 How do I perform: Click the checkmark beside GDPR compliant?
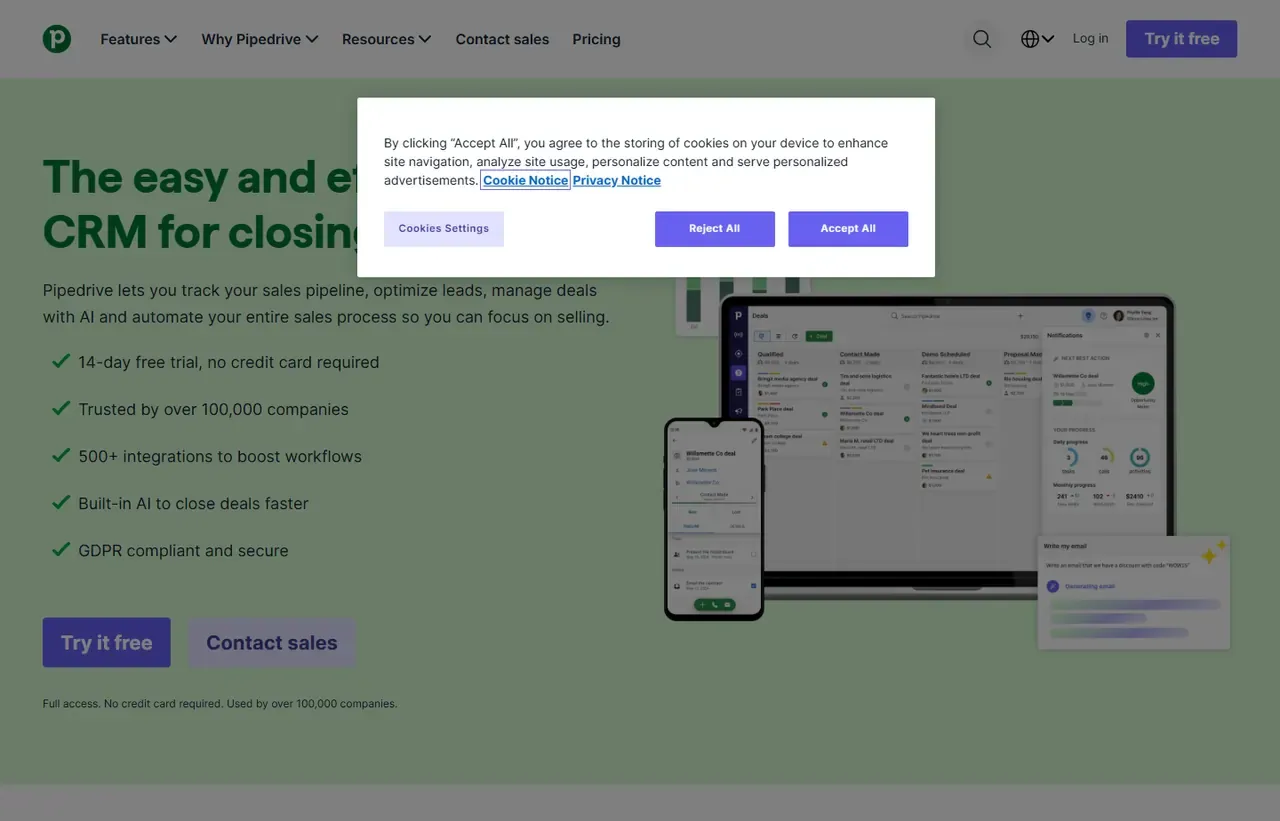pyautogui.click(x=61, y=549)
